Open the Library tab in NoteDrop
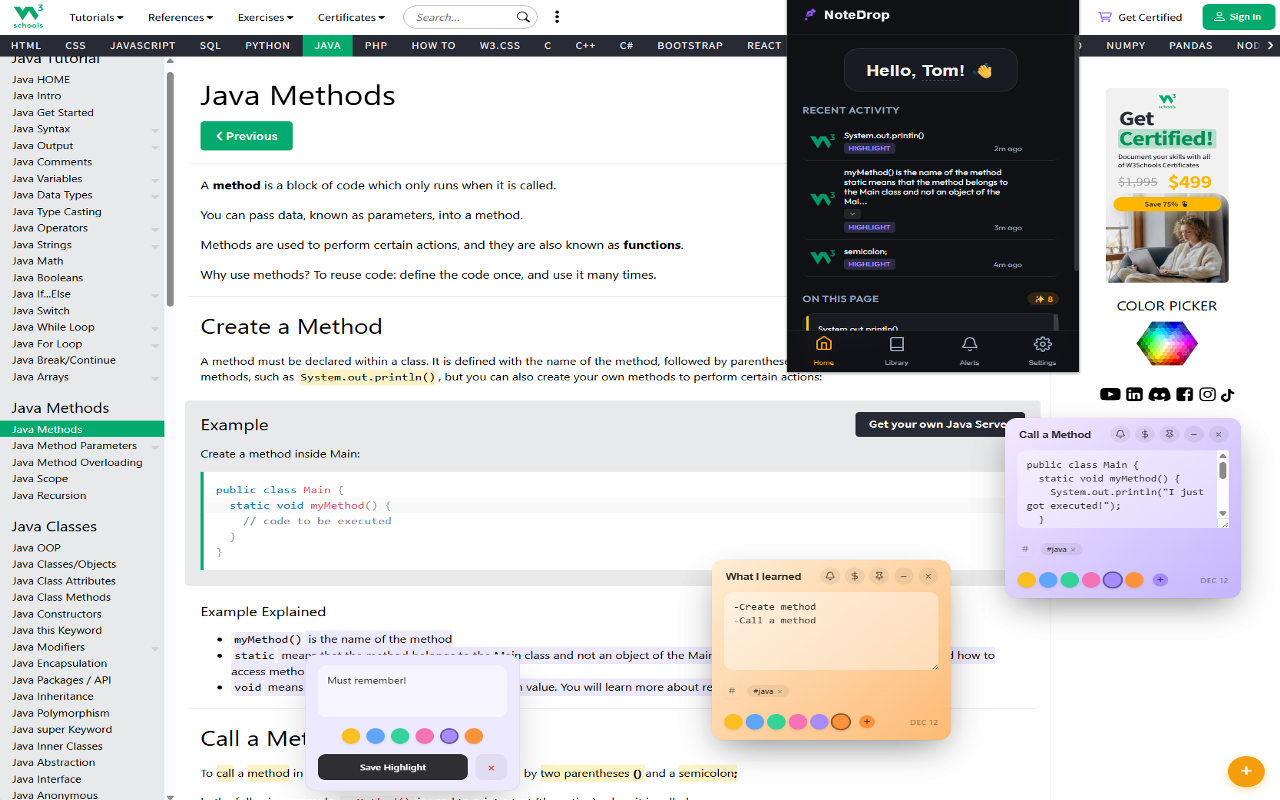The height and width of the screenshot is (800, 1280). (x=896, y=350)
